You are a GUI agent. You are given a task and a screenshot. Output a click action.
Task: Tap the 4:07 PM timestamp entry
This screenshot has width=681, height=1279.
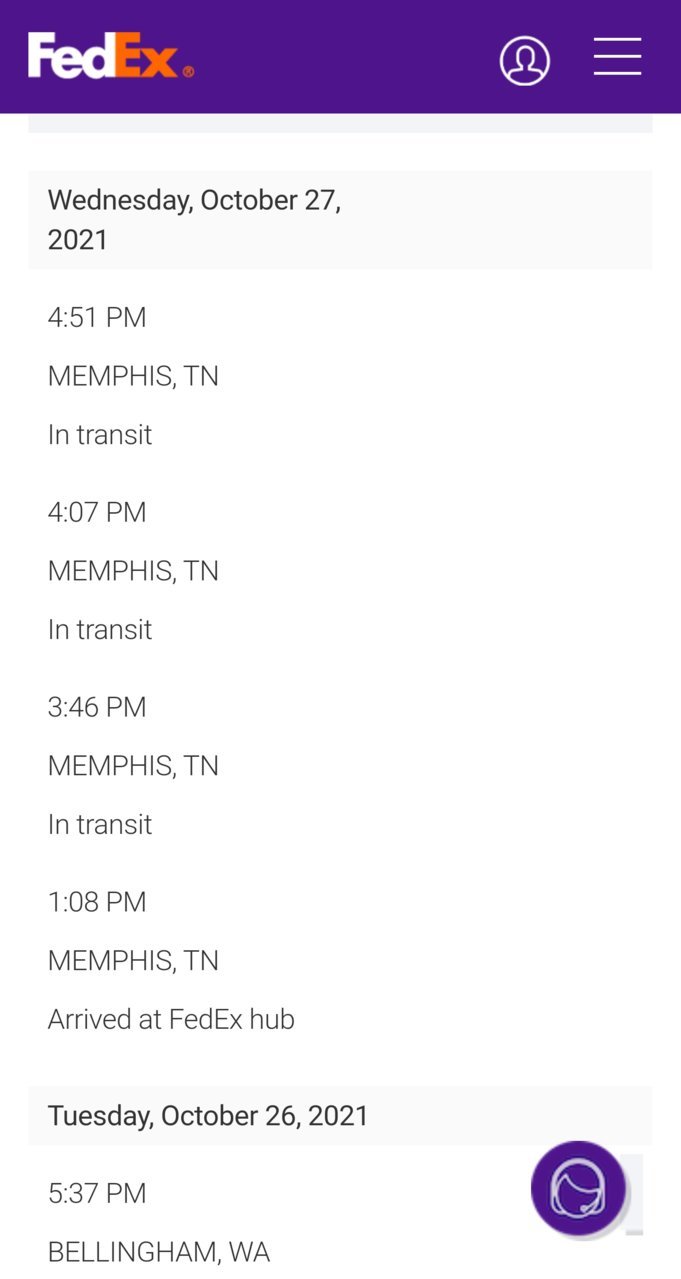pyautogui.click(x=97, y=512)
